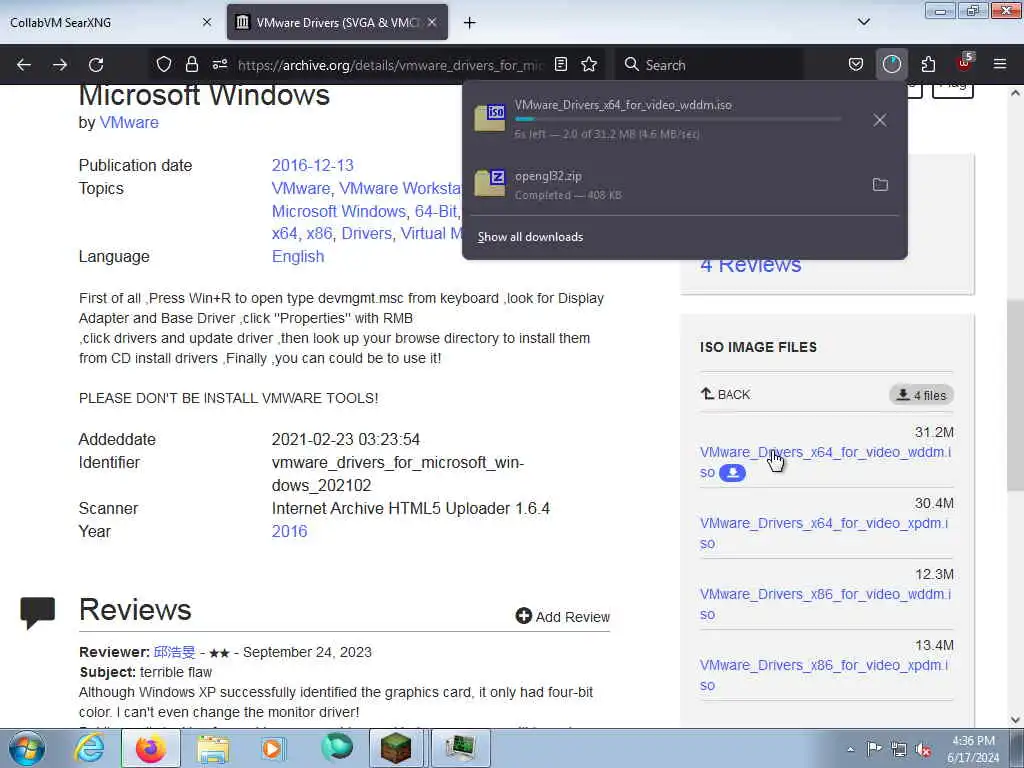The image size is (1024, 768).
Task: Focus the address bar URL field
Action: pos(389,65)
